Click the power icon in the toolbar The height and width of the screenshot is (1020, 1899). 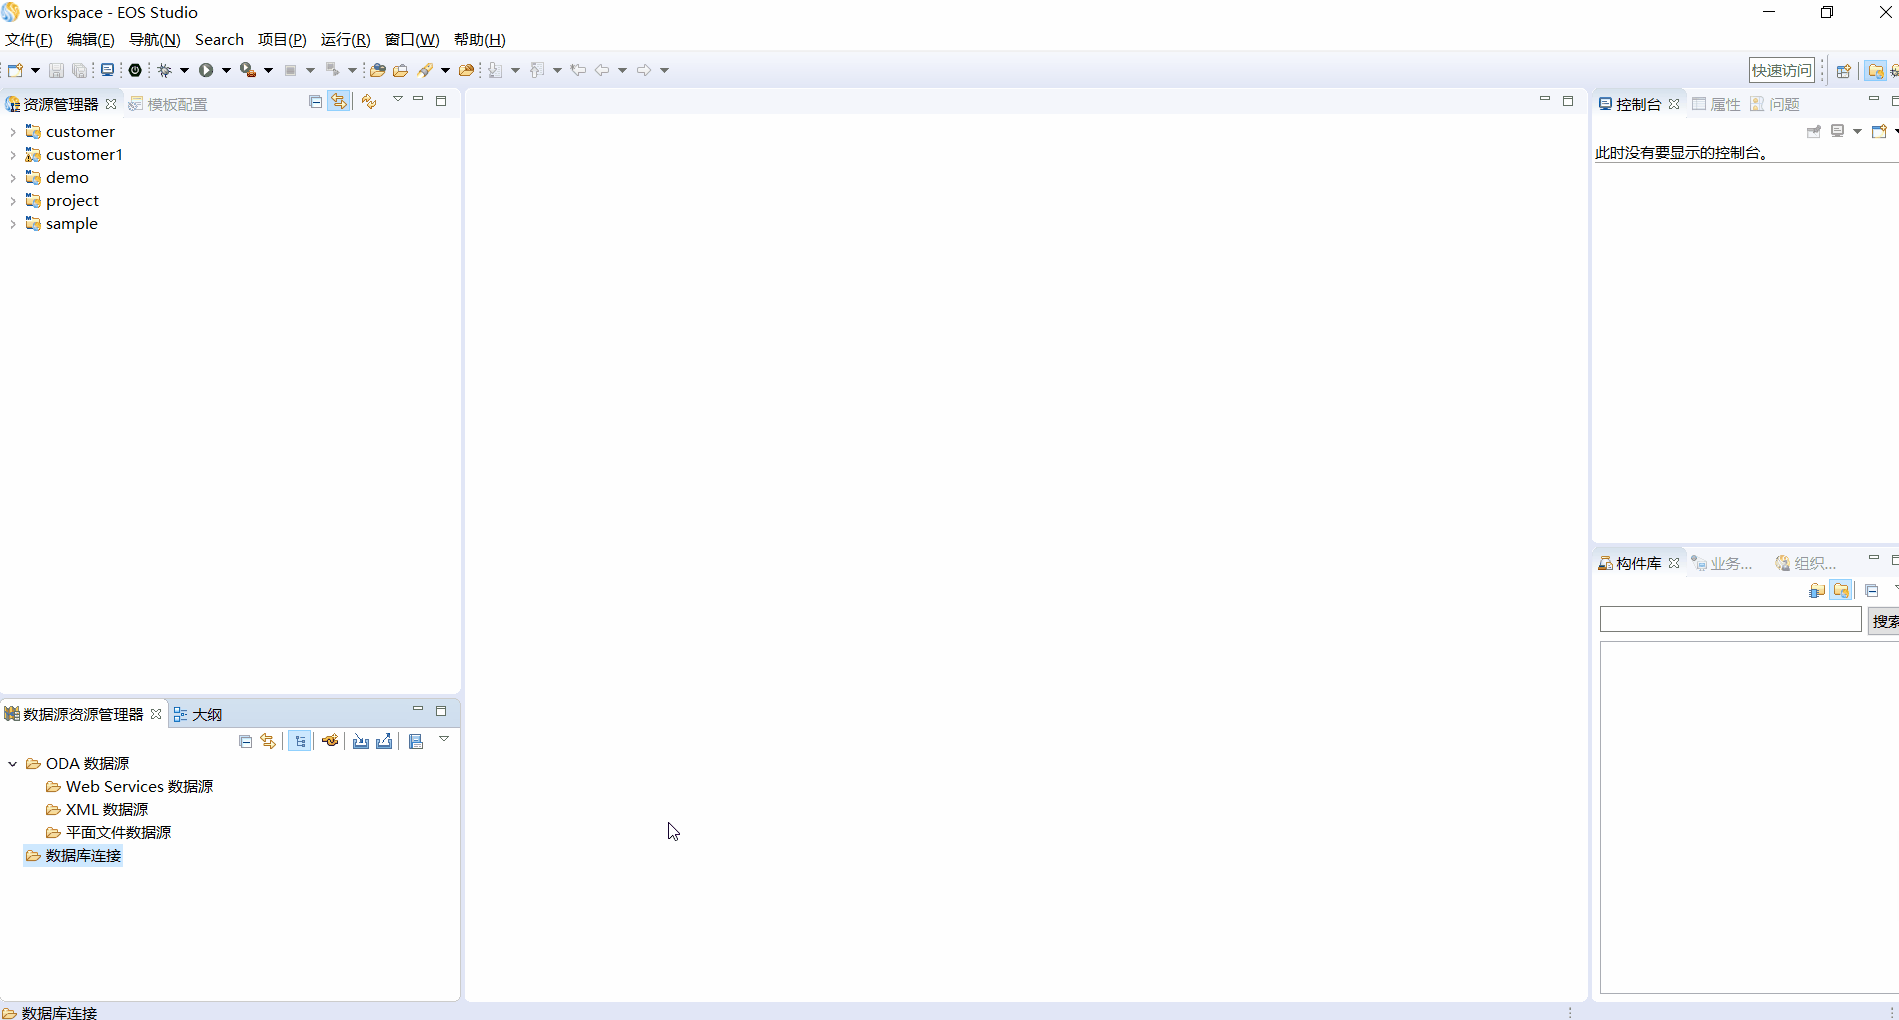135,70
